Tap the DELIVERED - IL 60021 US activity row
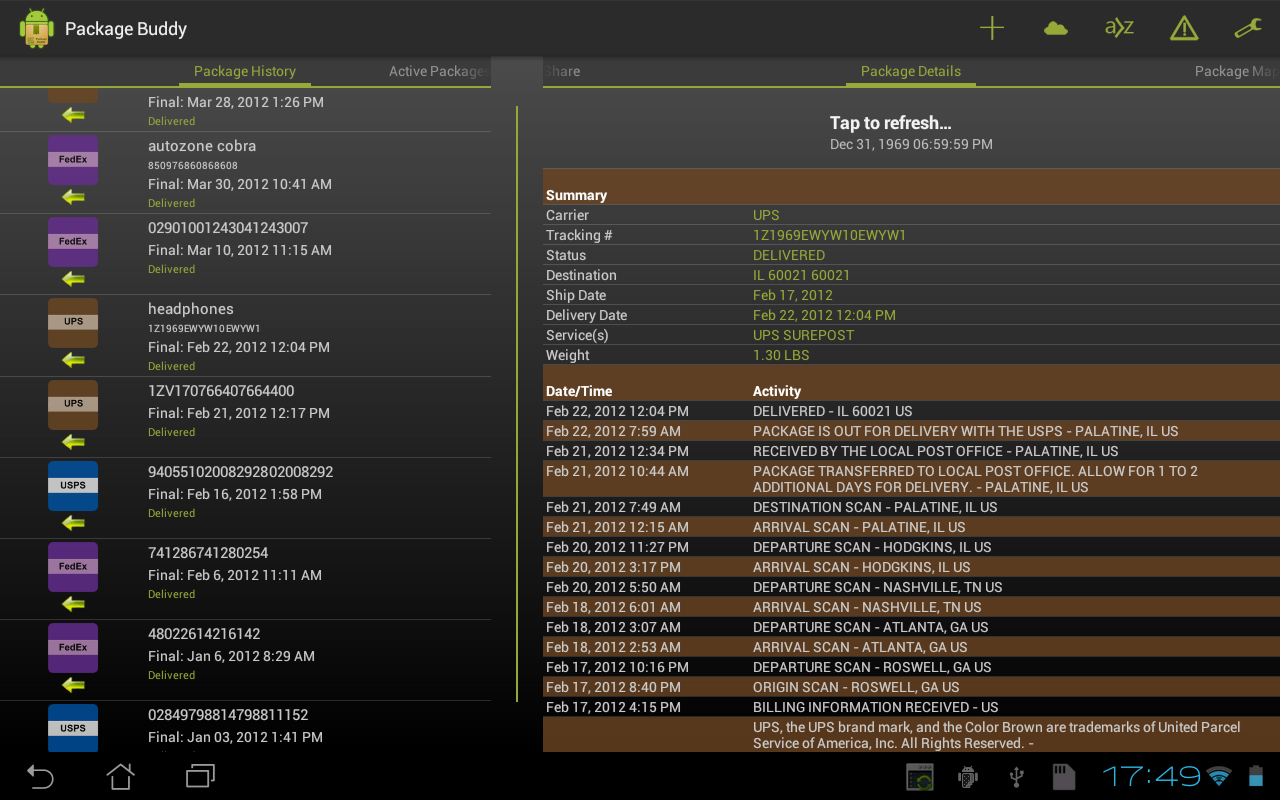This screenshot has width=1280, height=800. (x=911, y=411)
